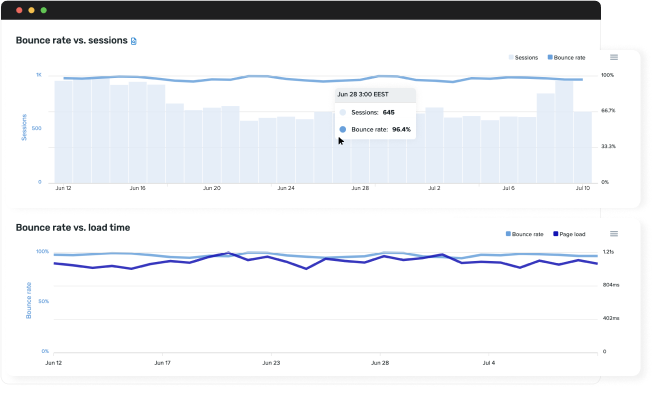Click the Jul 10 axis label
The height and width of the screenshot is (410, 654).
(583, 188)
